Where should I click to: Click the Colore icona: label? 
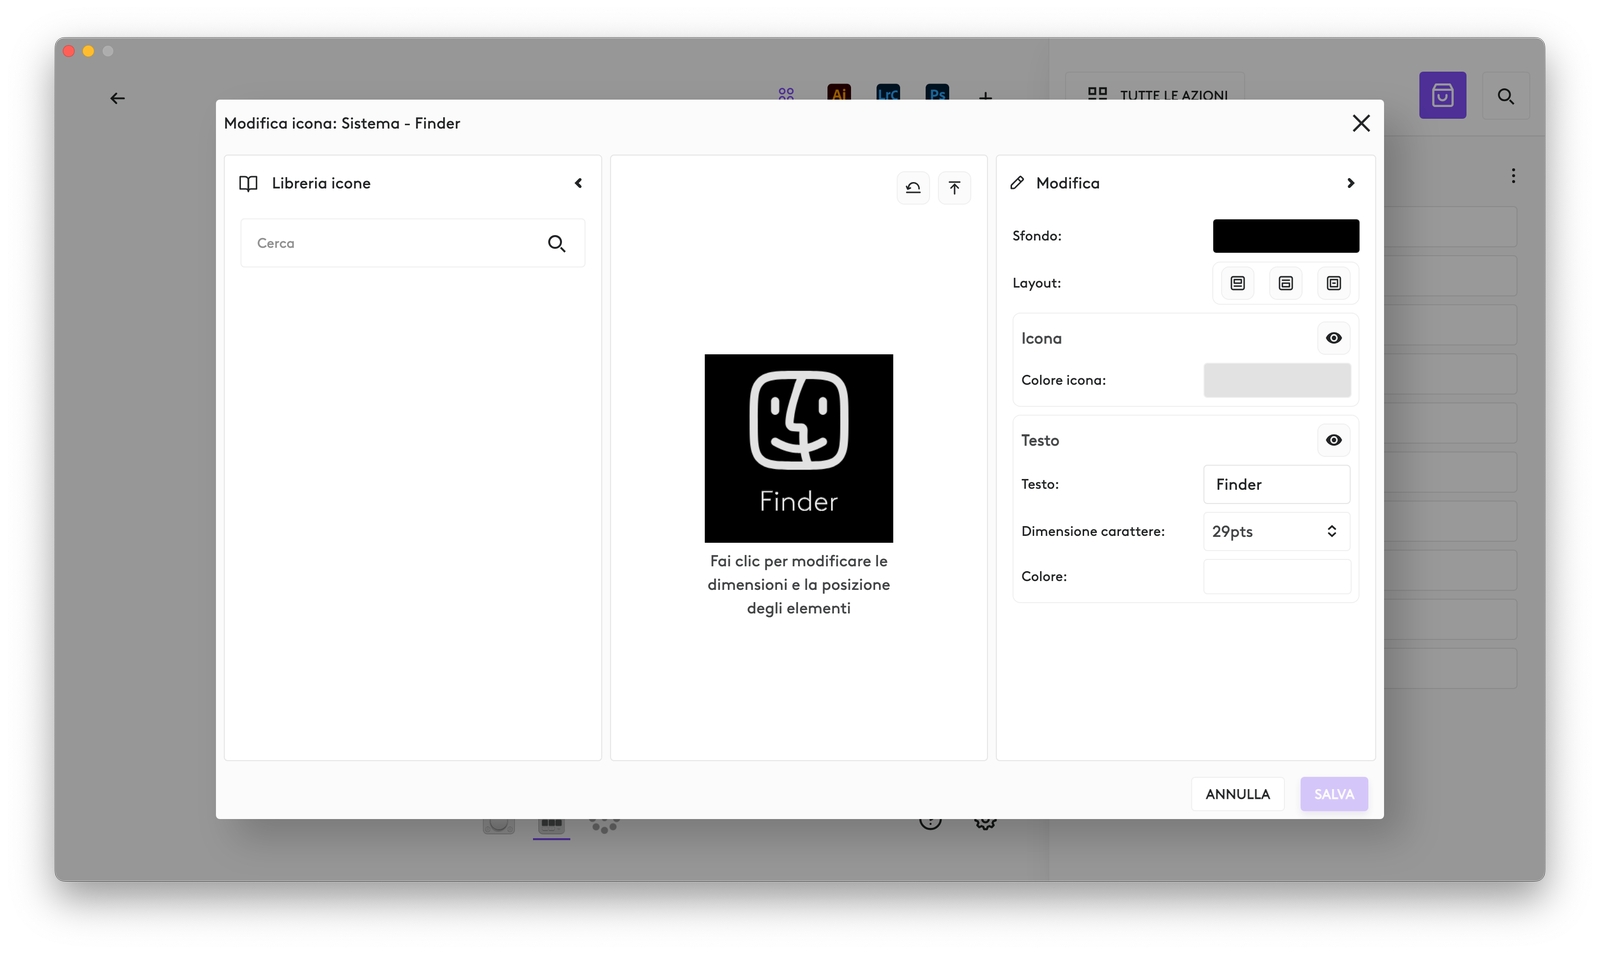[x=1064, y=380]
